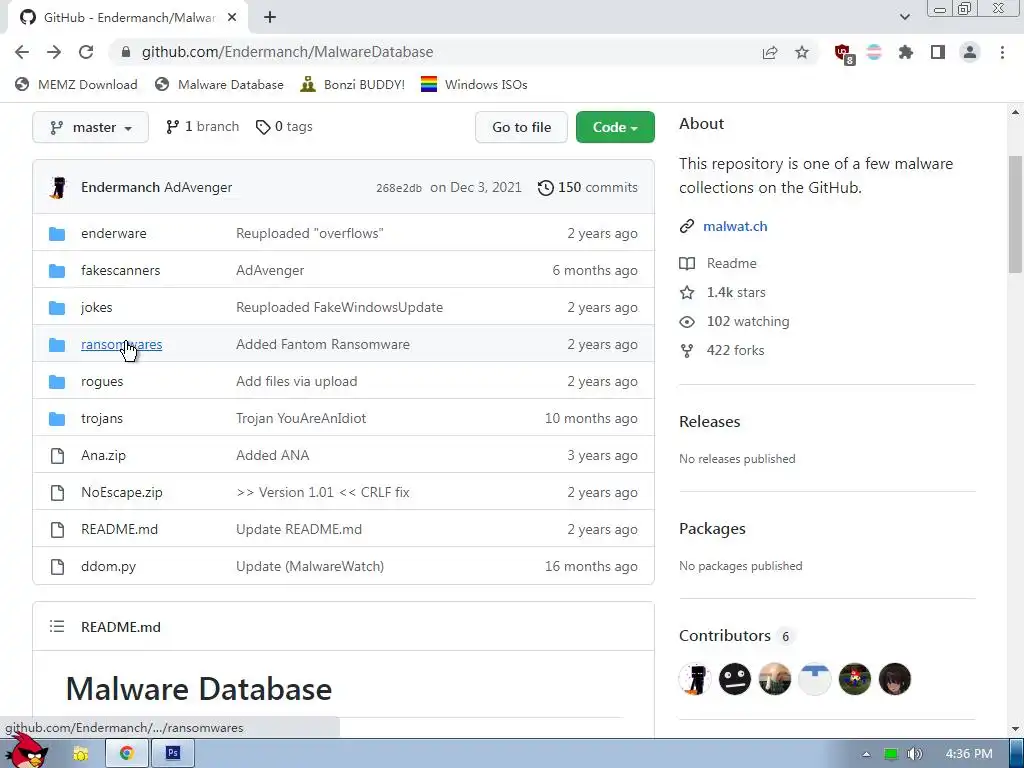
Task: View the 150 commits history
Action: pos(587,187)
